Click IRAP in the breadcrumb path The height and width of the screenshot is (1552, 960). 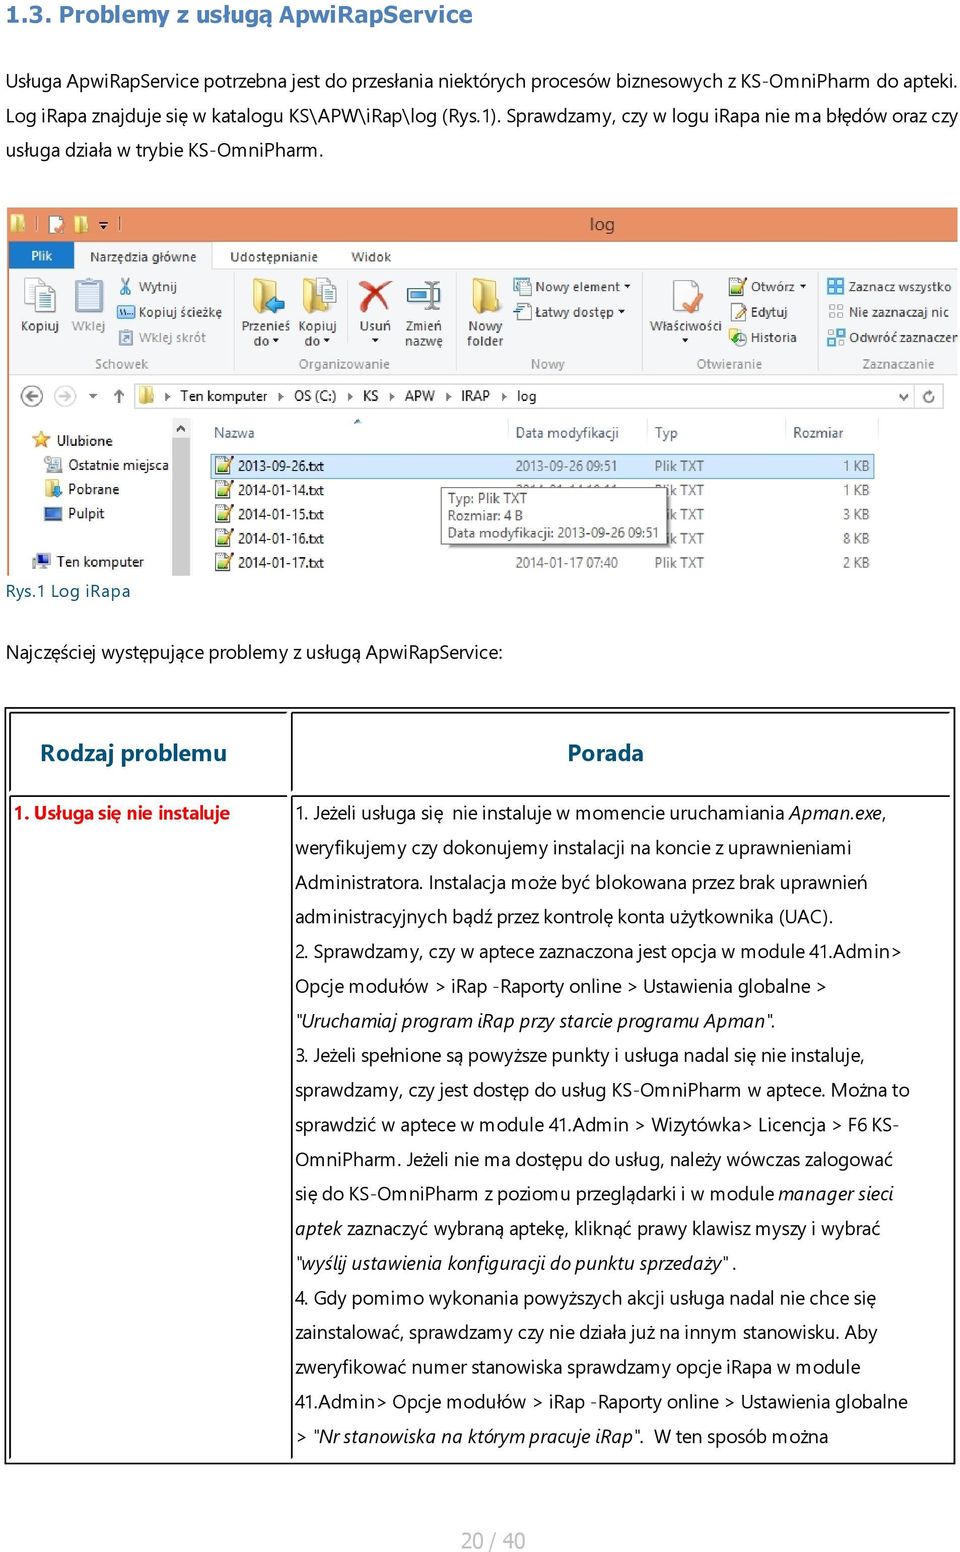pyautogui.click(x=476, y=396)
